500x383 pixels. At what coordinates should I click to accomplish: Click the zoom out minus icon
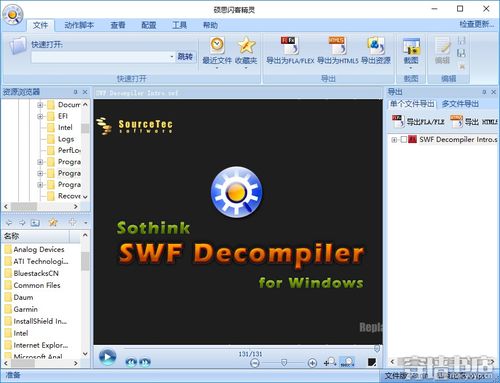tap(255, 363)
